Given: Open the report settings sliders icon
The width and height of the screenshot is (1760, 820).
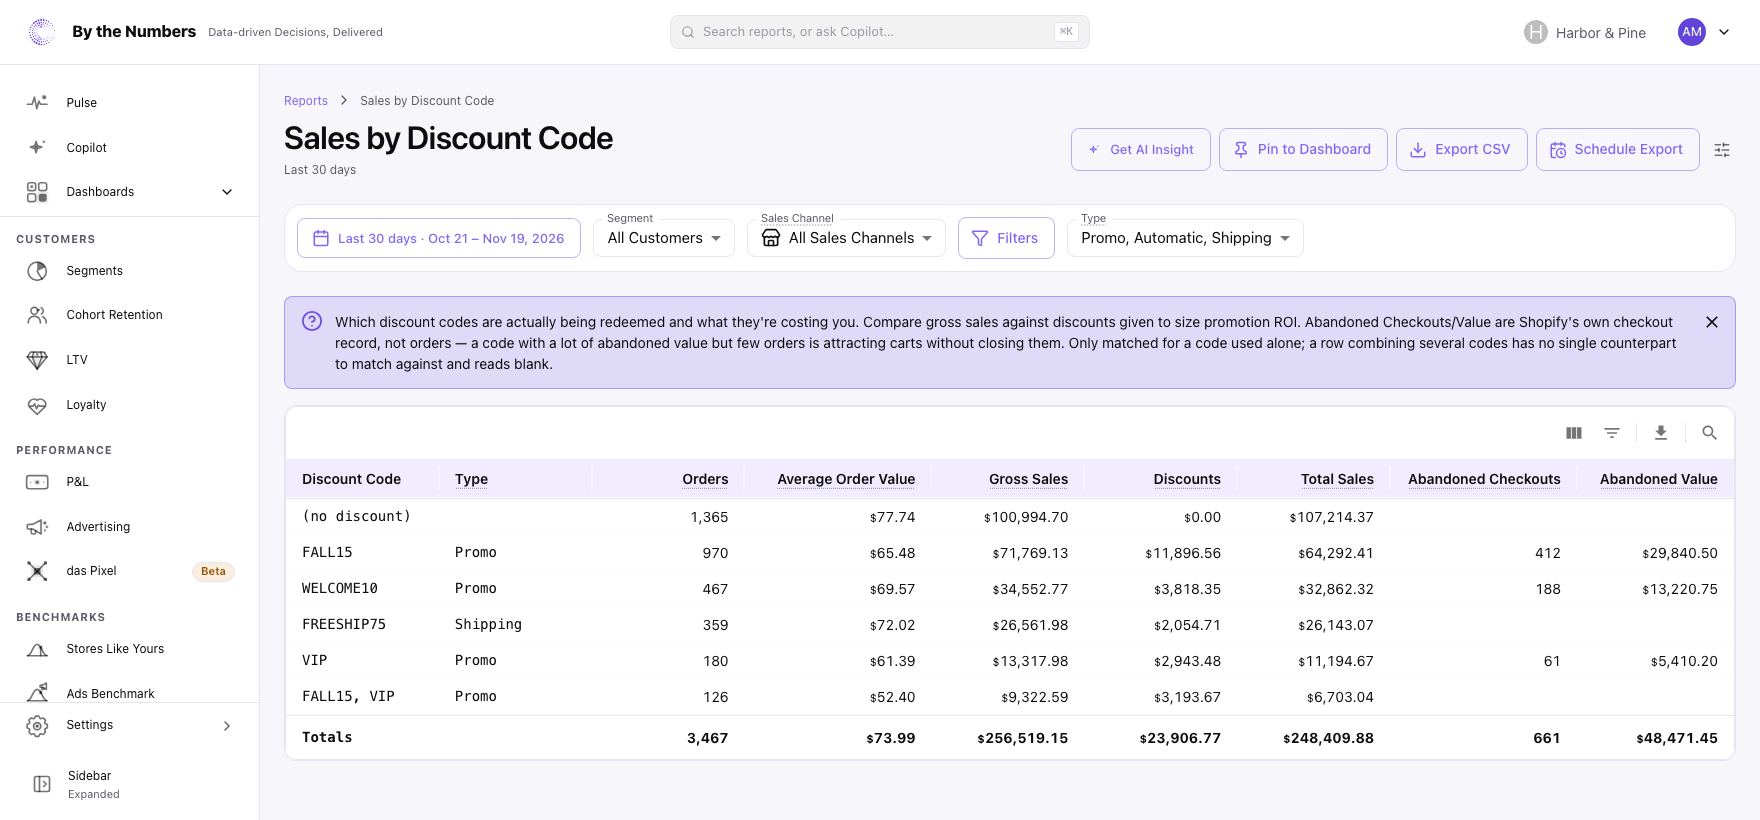Looking at the screenshot, I should tap(1722, 150).
